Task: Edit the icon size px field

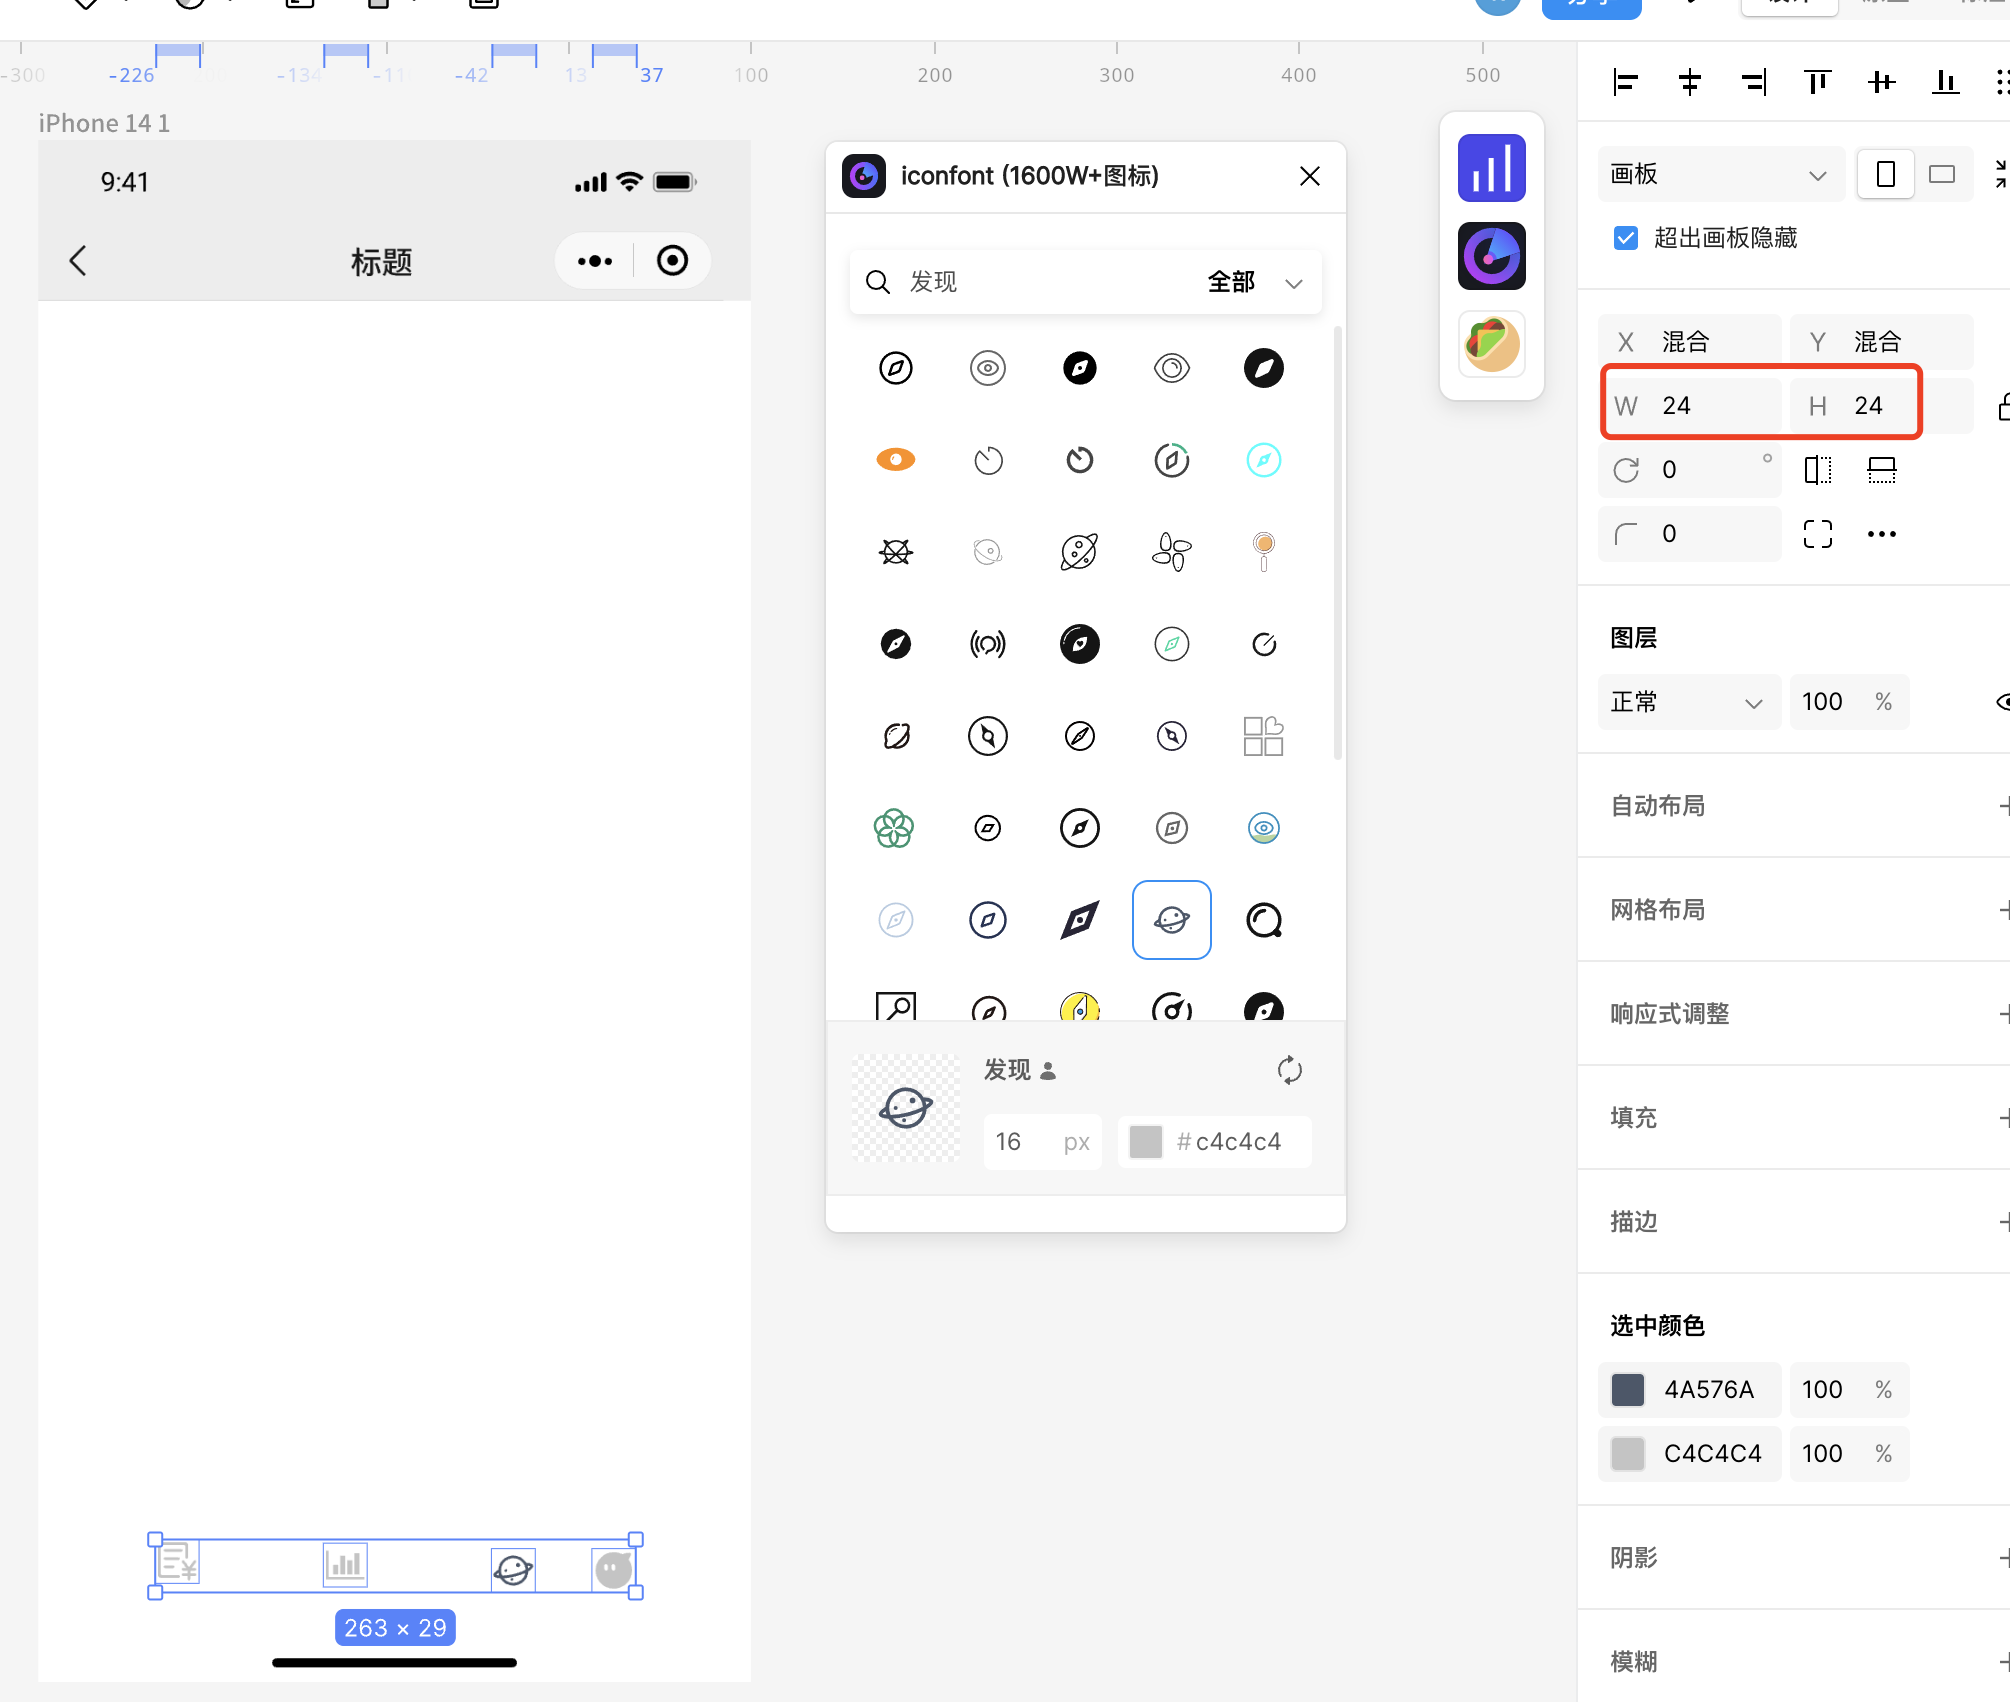Action: [x=1042, y=1142]
